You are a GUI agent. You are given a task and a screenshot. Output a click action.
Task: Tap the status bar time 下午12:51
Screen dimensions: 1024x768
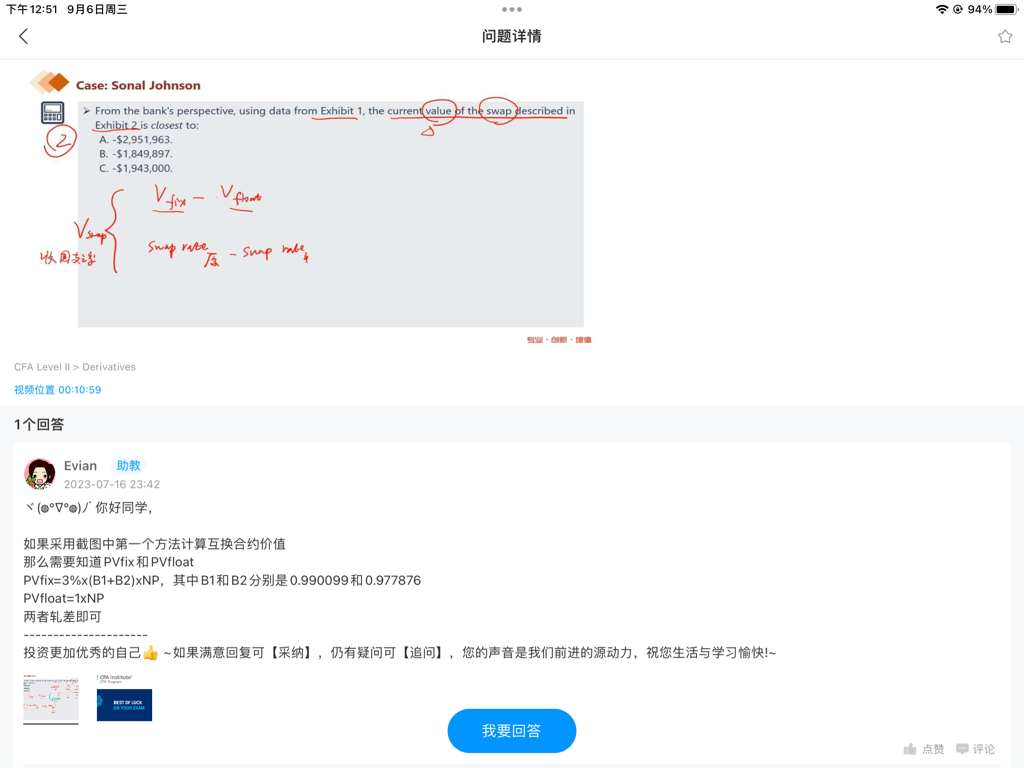point(32,9)
